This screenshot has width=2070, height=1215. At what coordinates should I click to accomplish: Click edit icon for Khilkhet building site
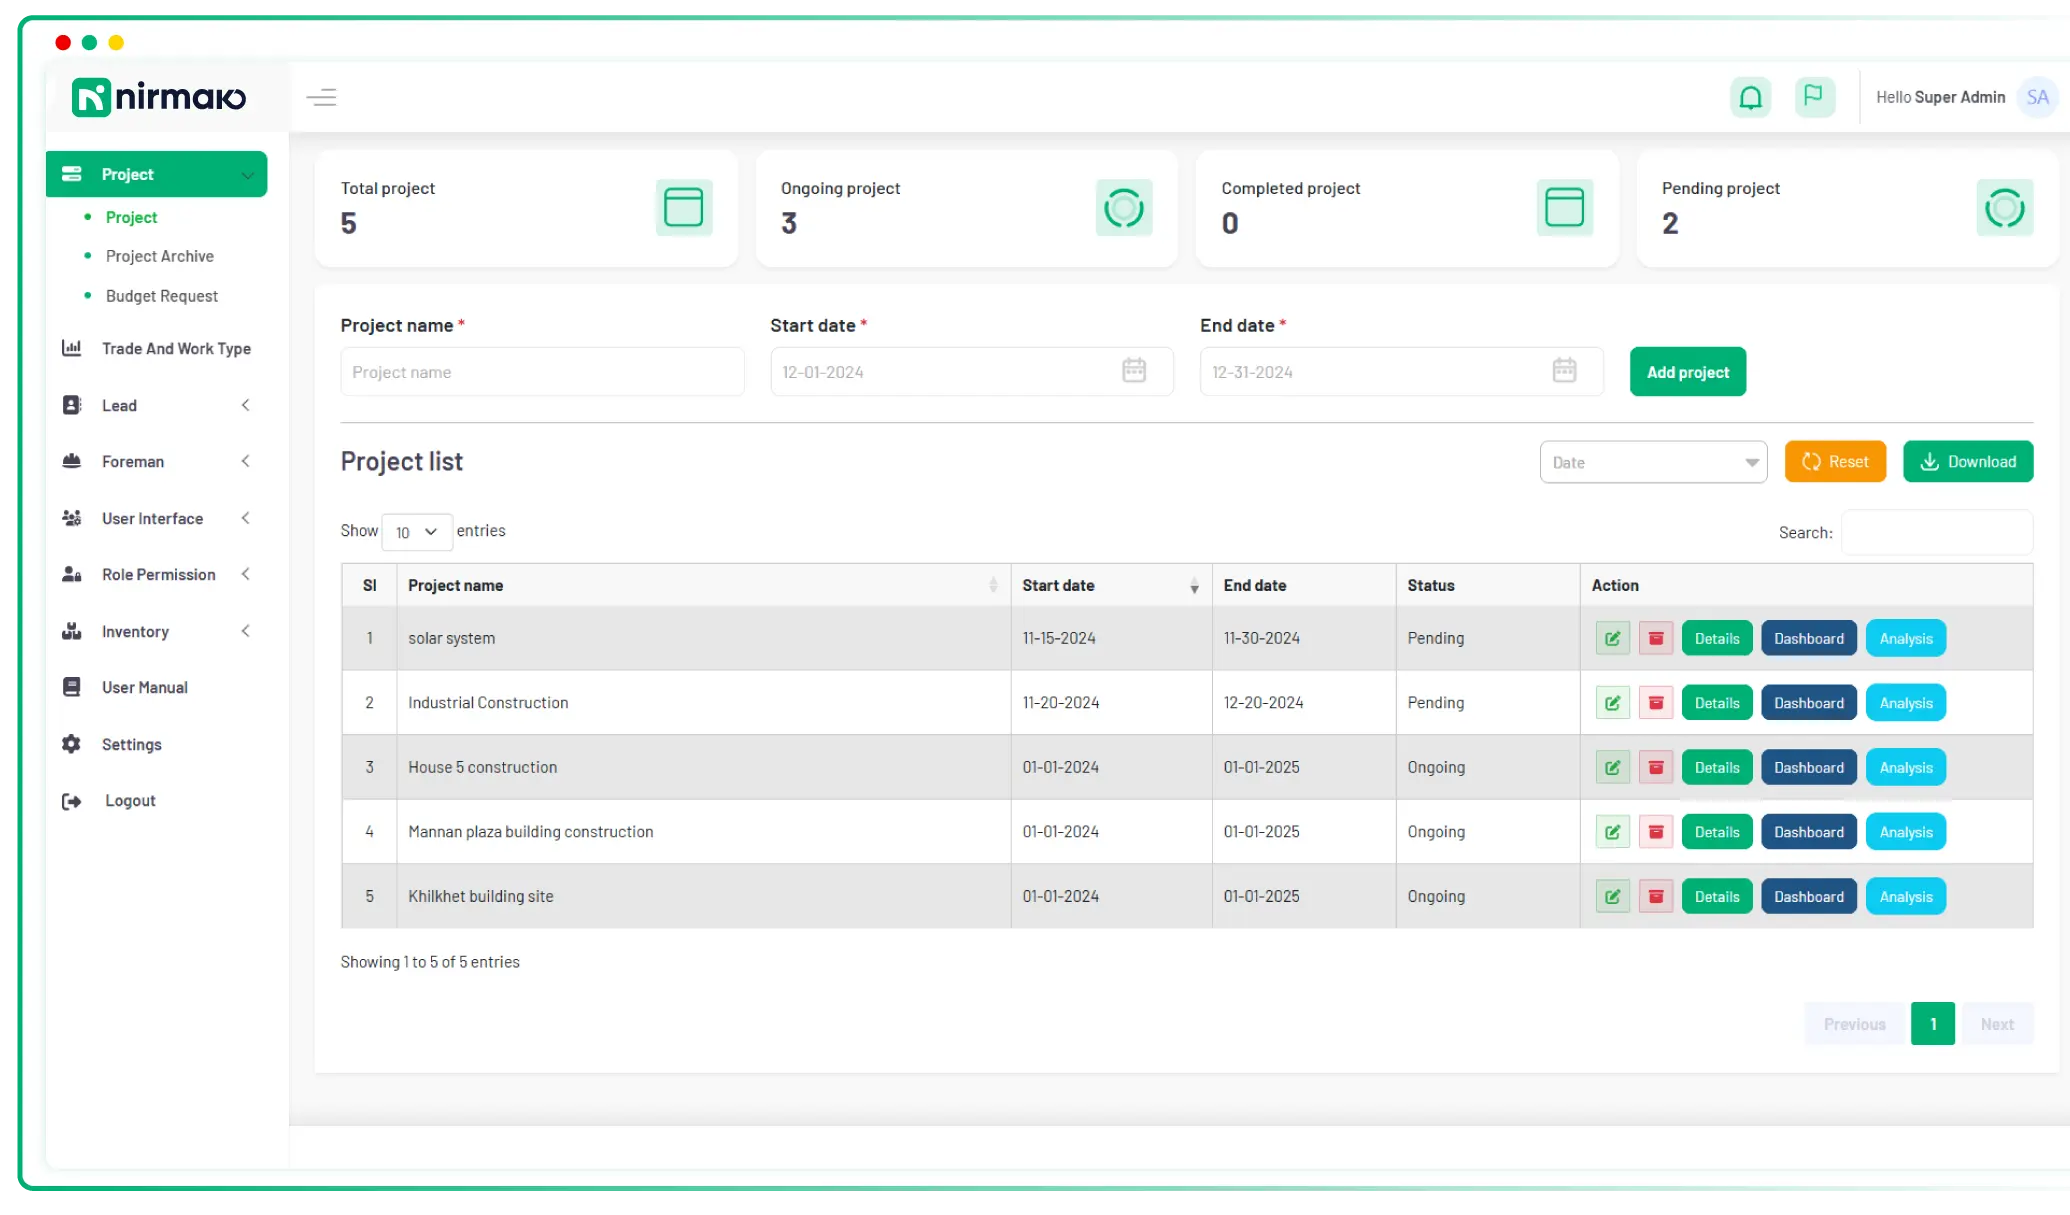coord(1612,897)
